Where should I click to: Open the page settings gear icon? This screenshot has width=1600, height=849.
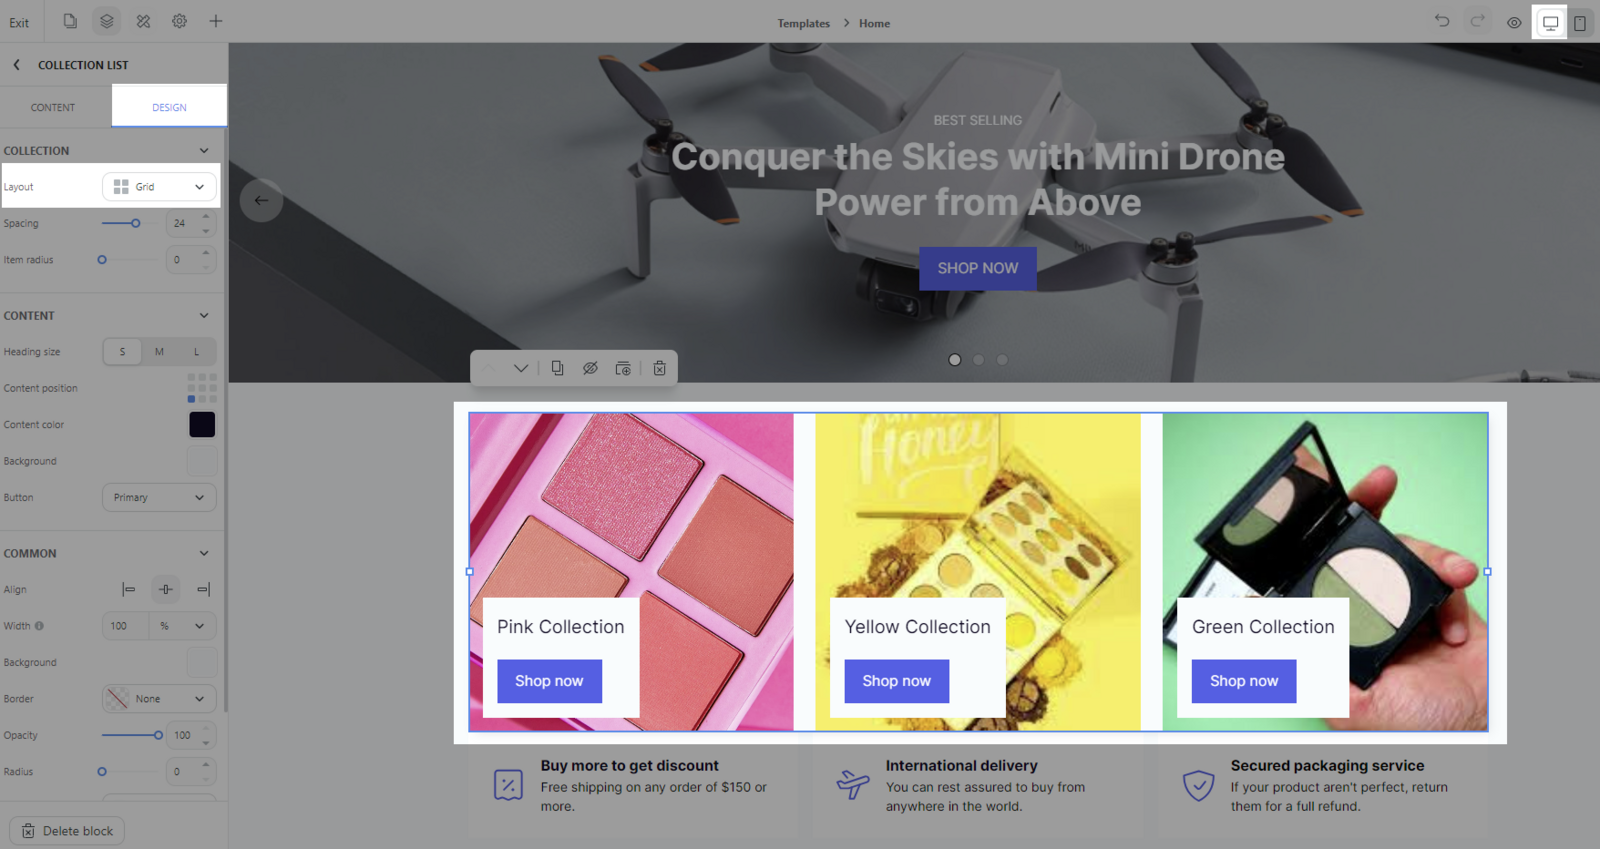coord(179,21)
